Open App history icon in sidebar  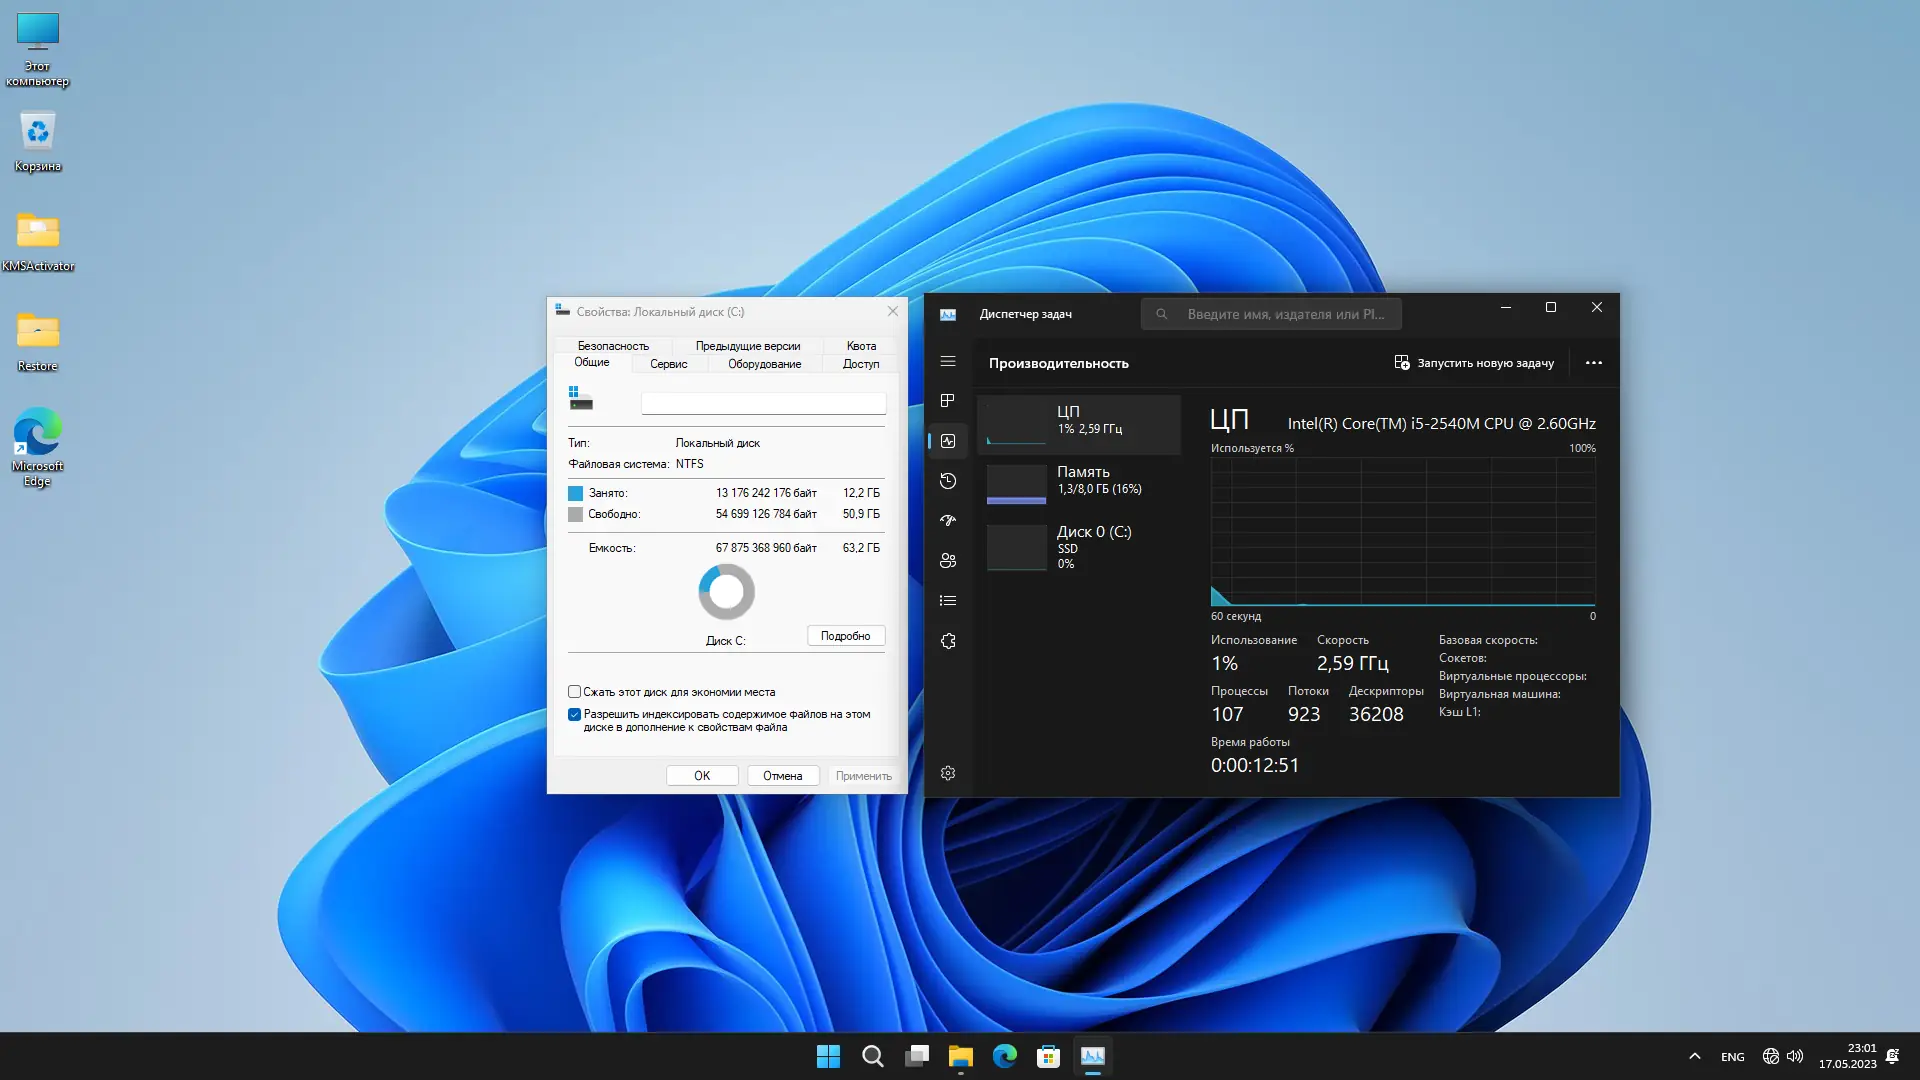point(948,481)
